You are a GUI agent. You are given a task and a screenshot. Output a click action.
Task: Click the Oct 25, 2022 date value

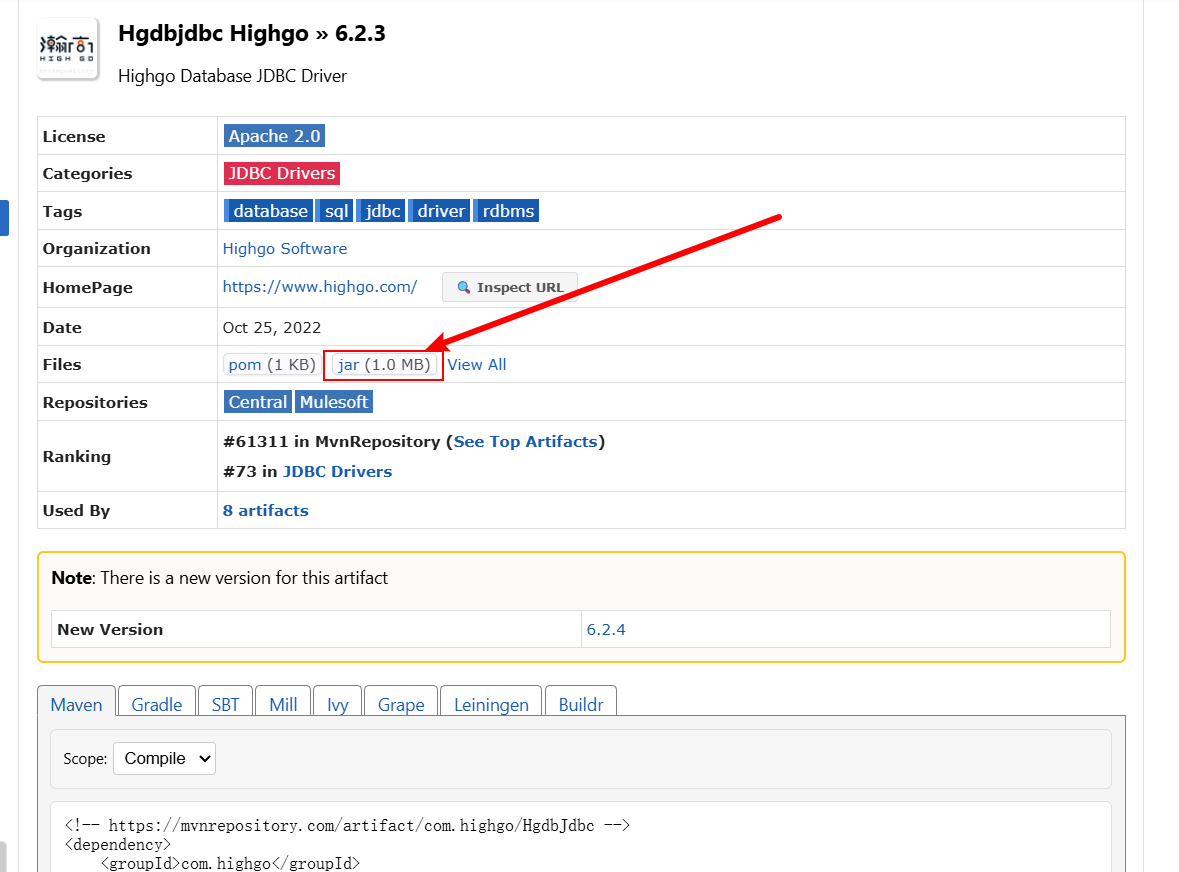pos(271,327)
